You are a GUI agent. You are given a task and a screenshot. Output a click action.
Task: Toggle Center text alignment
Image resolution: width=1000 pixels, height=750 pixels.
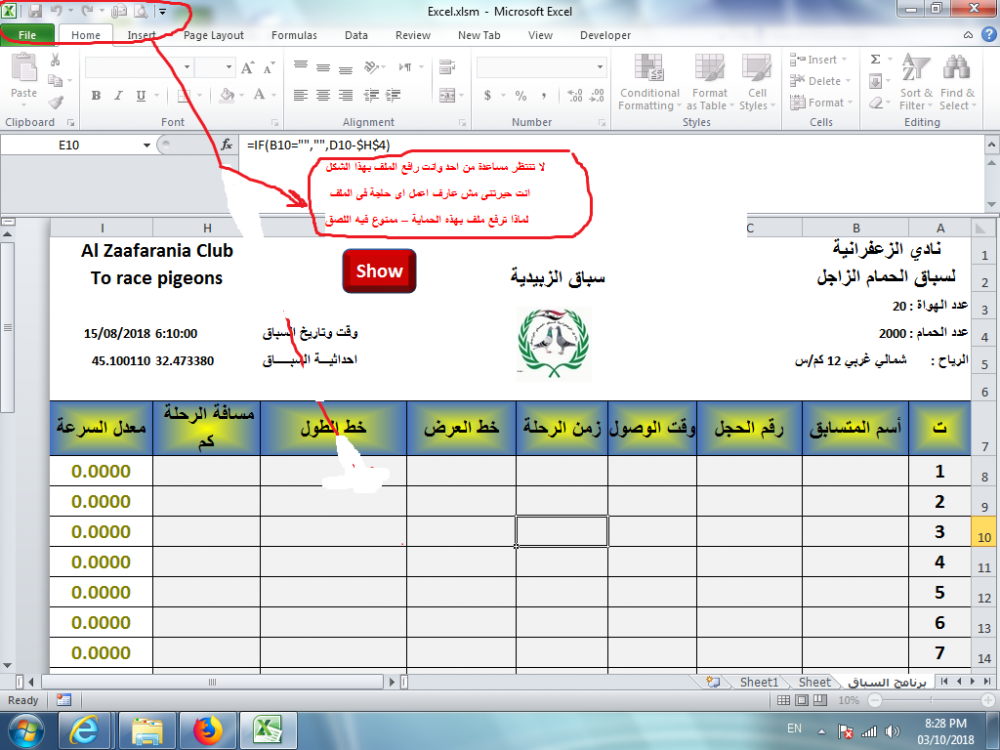[x=323, y=96]
